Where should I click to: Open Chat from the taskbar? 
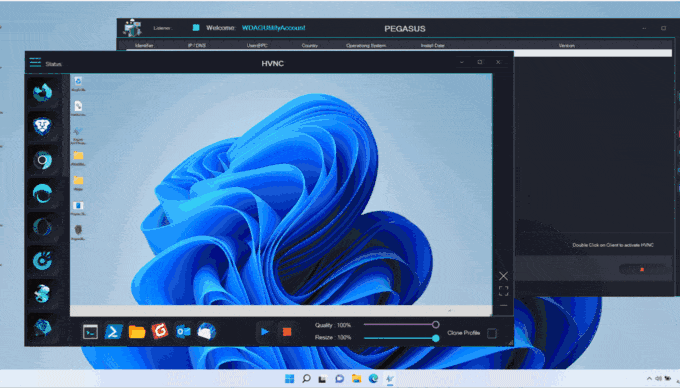tap(340, 378)
